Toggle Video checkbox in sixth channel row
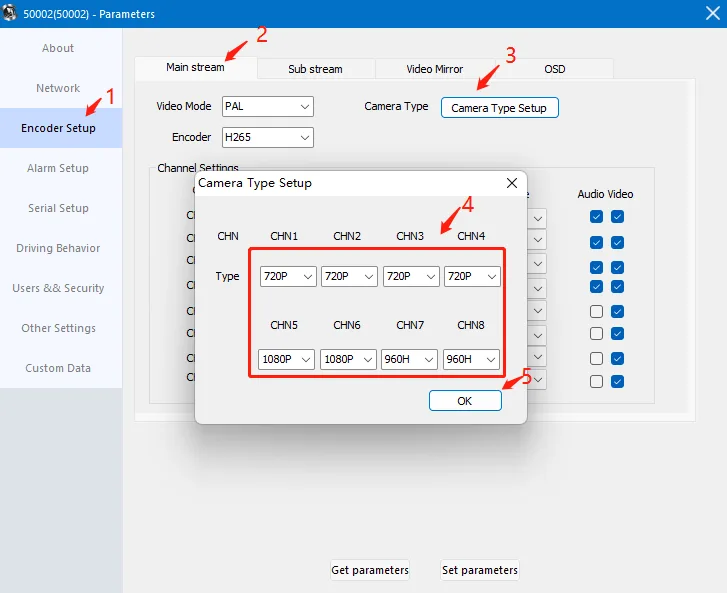Screen dimensions: 727x593 [x=617, y=333]
